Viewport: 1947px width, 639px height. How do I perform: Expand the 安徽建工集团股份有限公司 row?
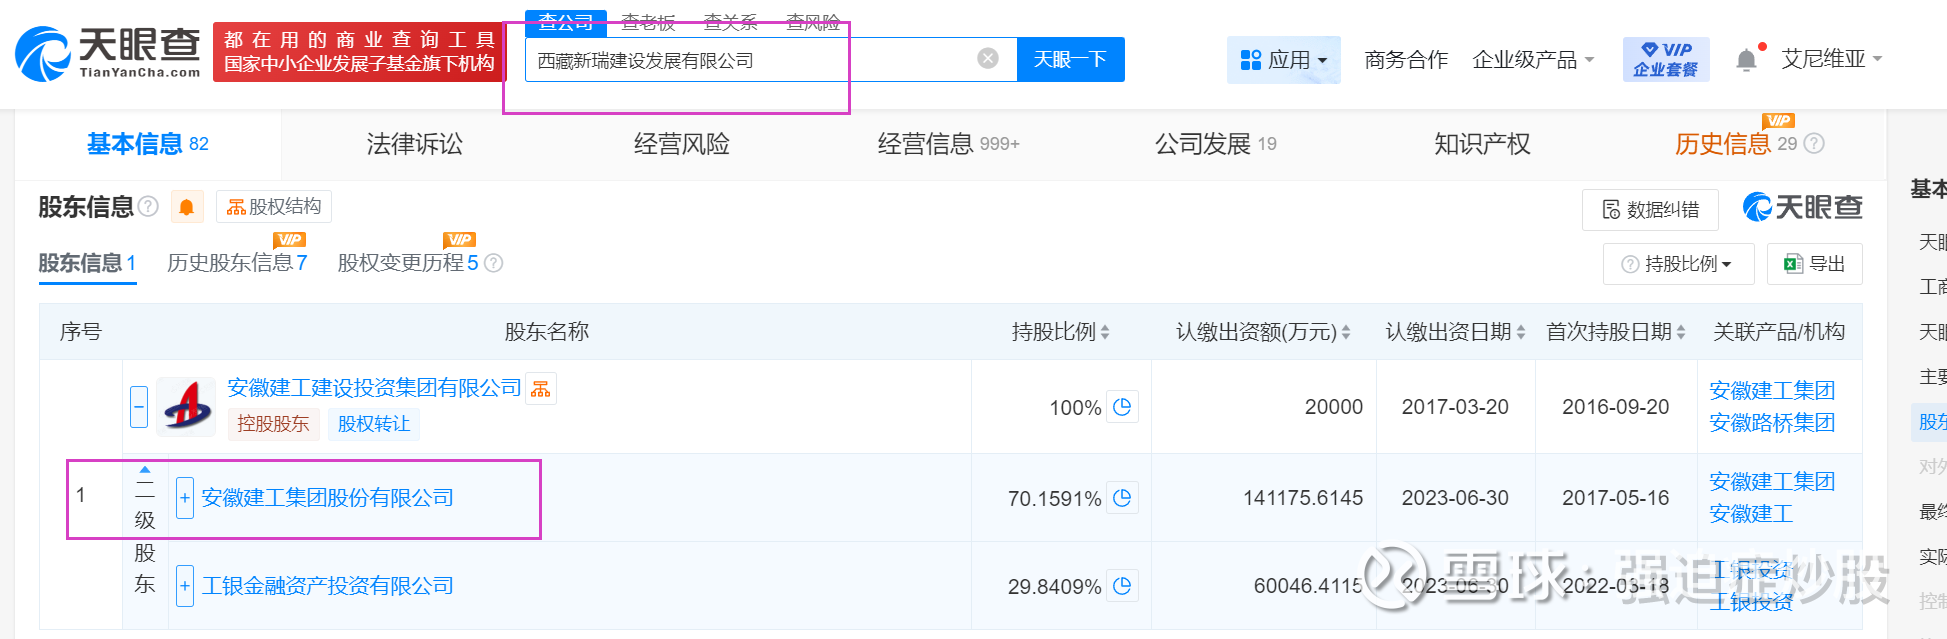185,498
